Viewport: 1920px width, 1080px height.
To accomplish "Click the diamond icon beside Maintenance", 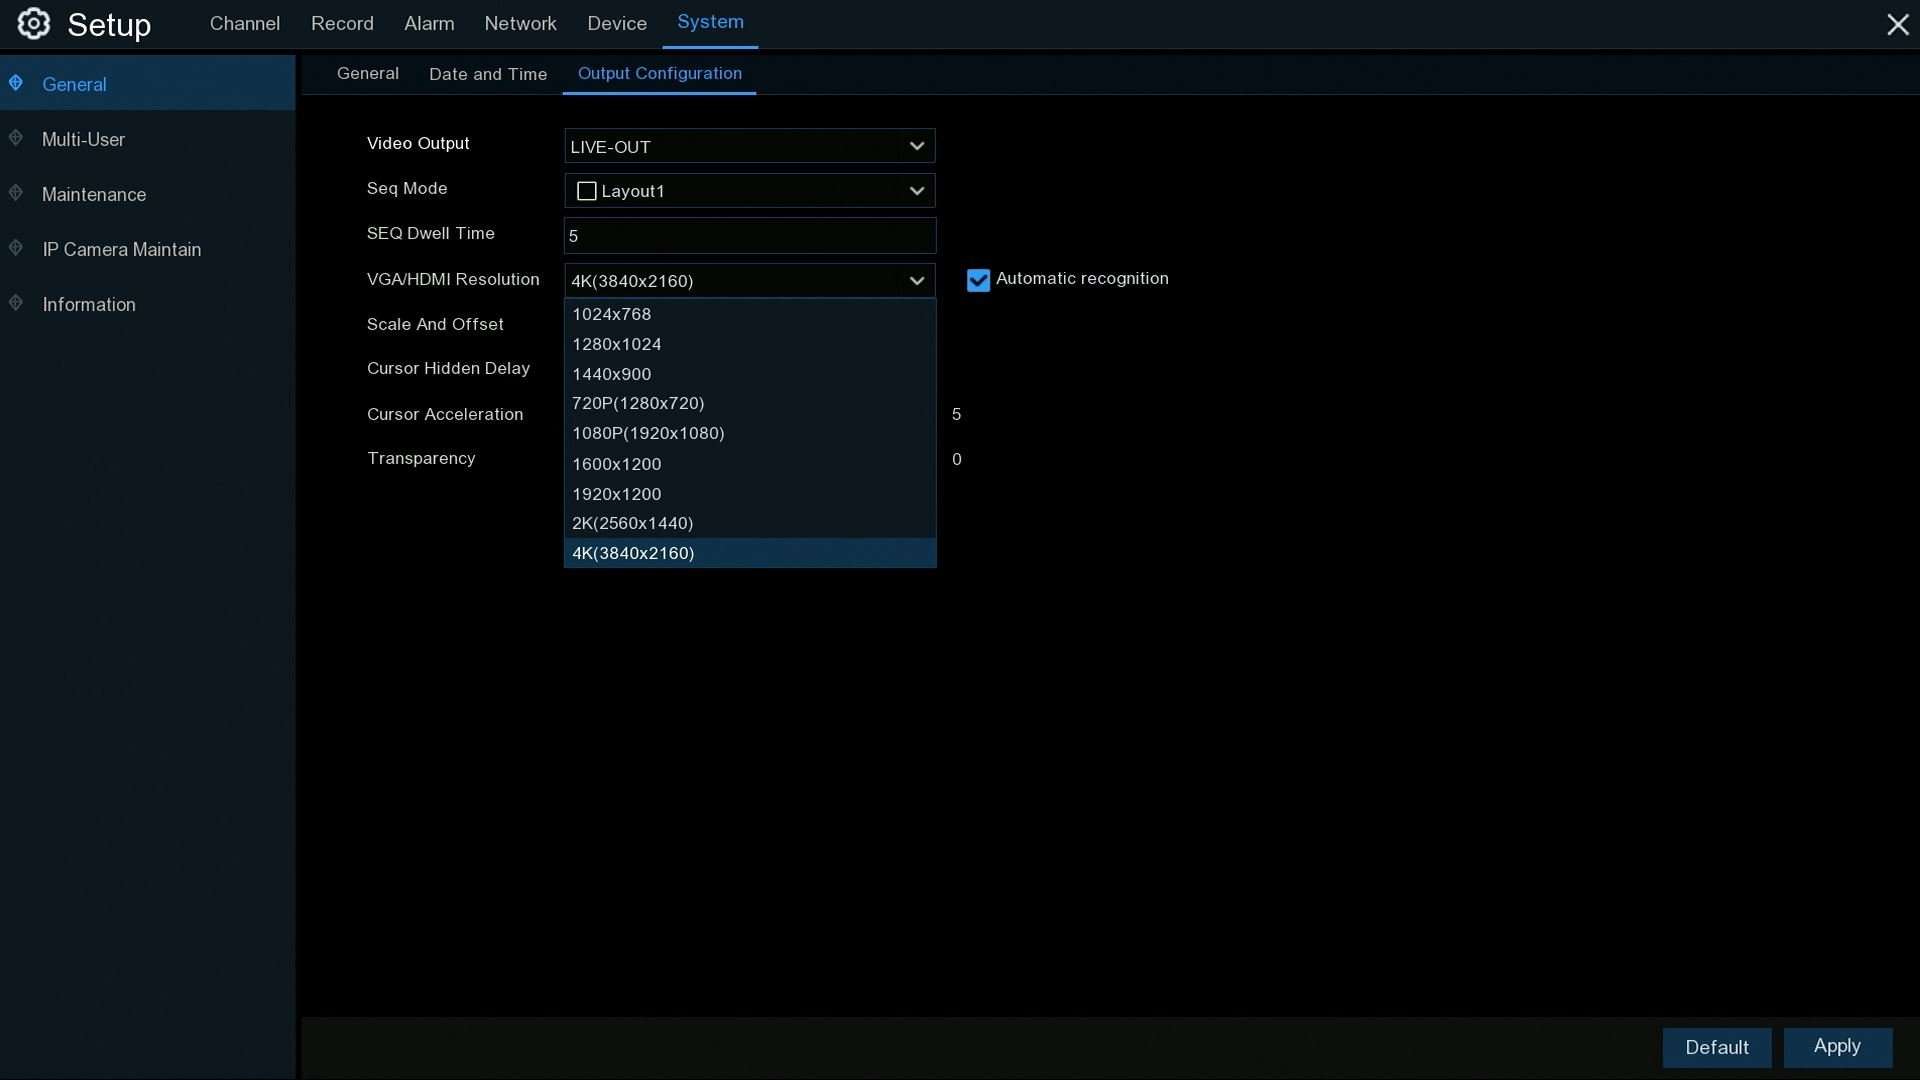I will 16,193.
